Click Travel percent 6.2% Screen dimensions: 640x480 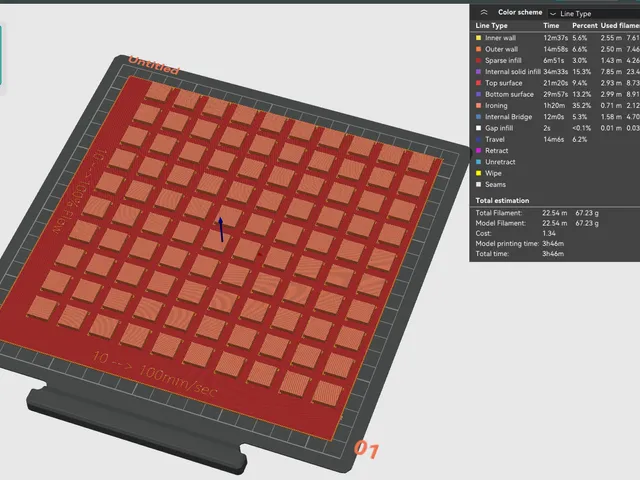click(x=580, y=139)
